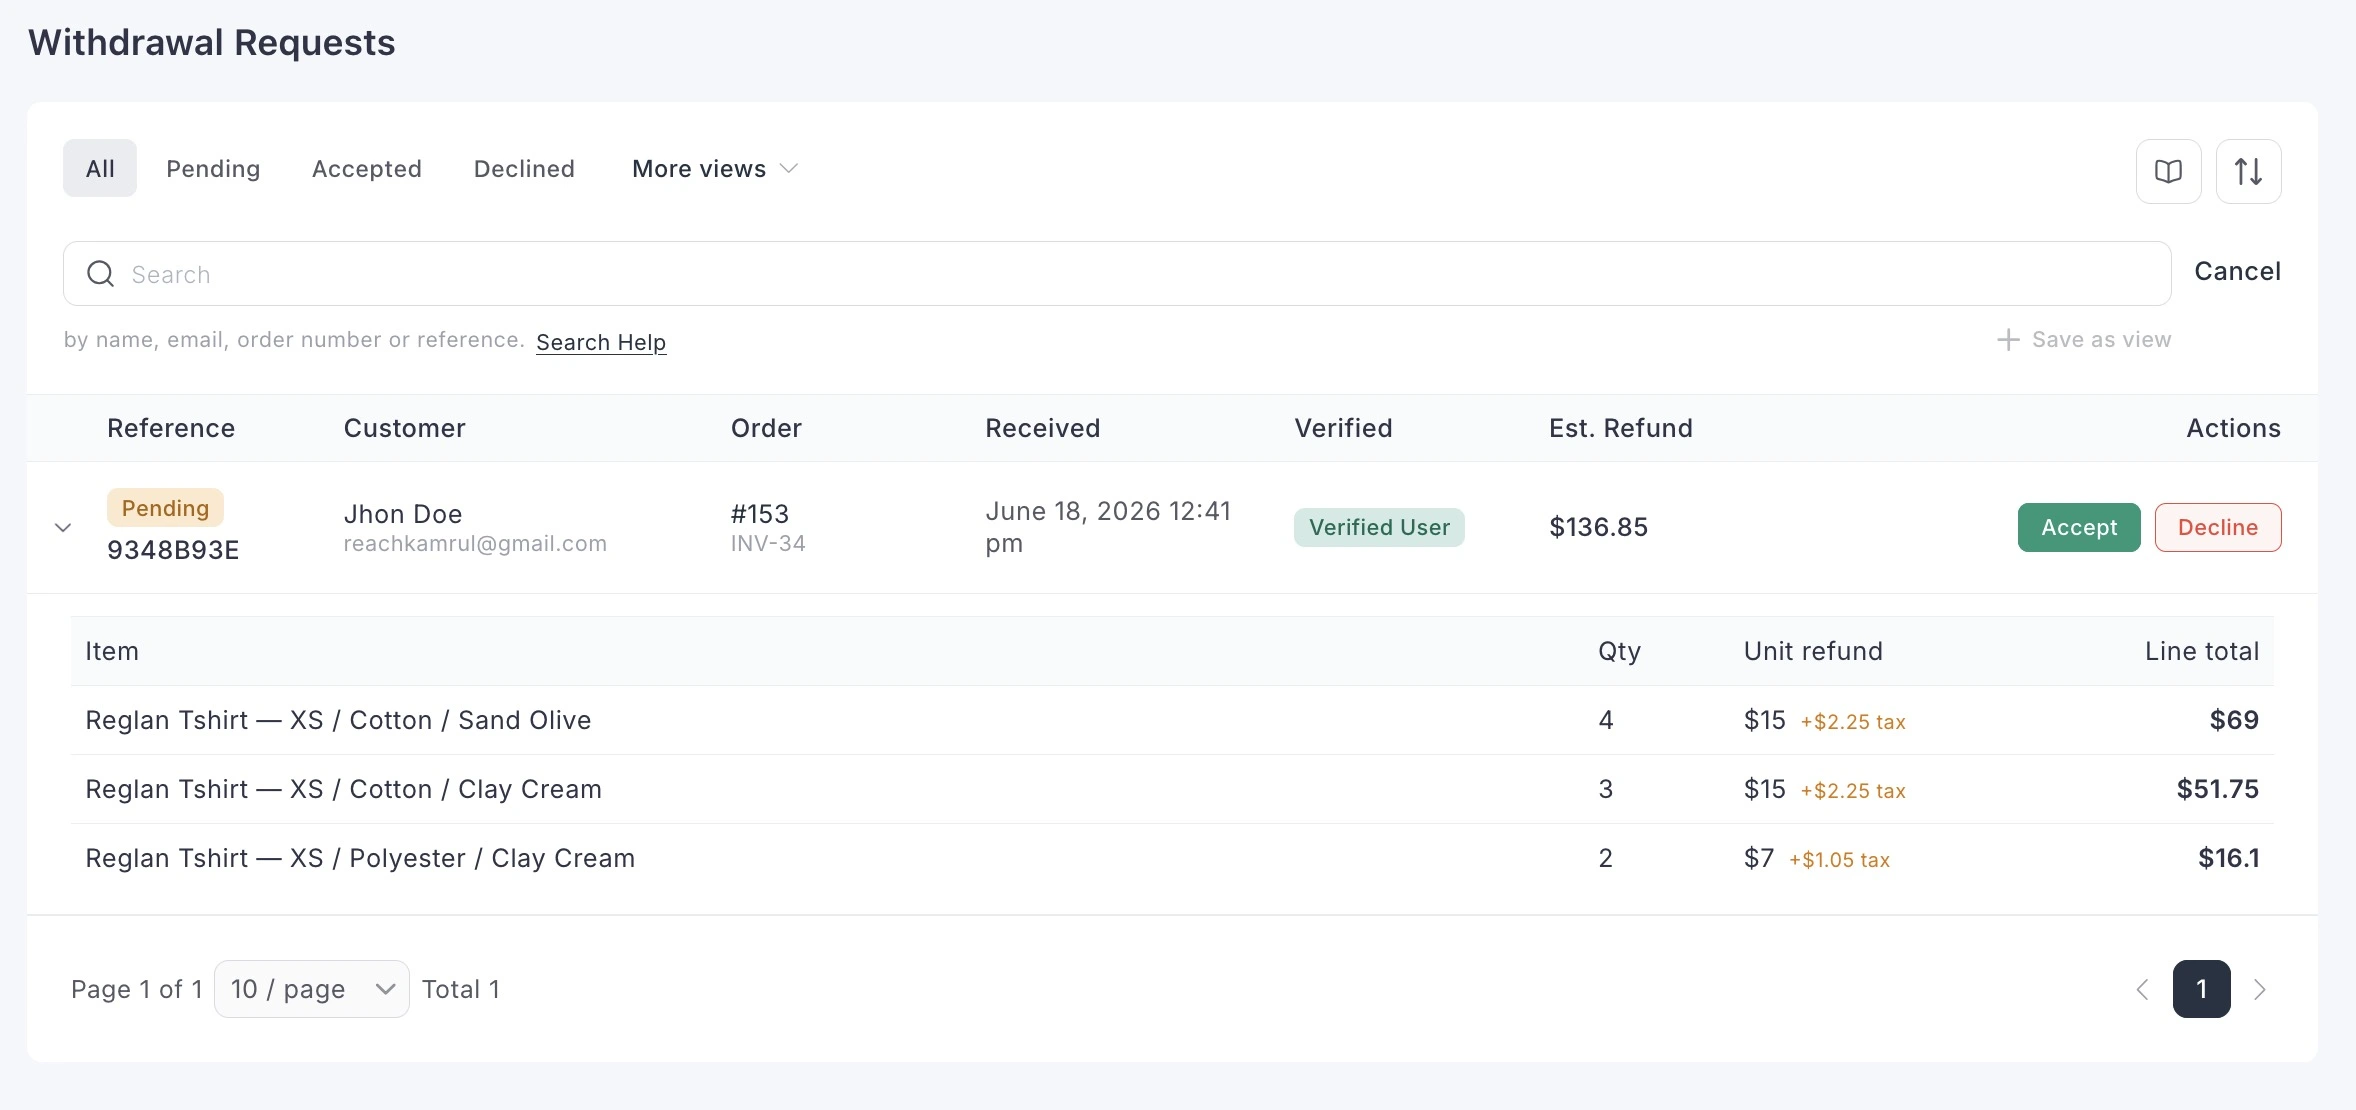The height and width of the screenshot is (1110, 2356).
Task: Click invoice INV-34
Action: [x=768, y=544]
